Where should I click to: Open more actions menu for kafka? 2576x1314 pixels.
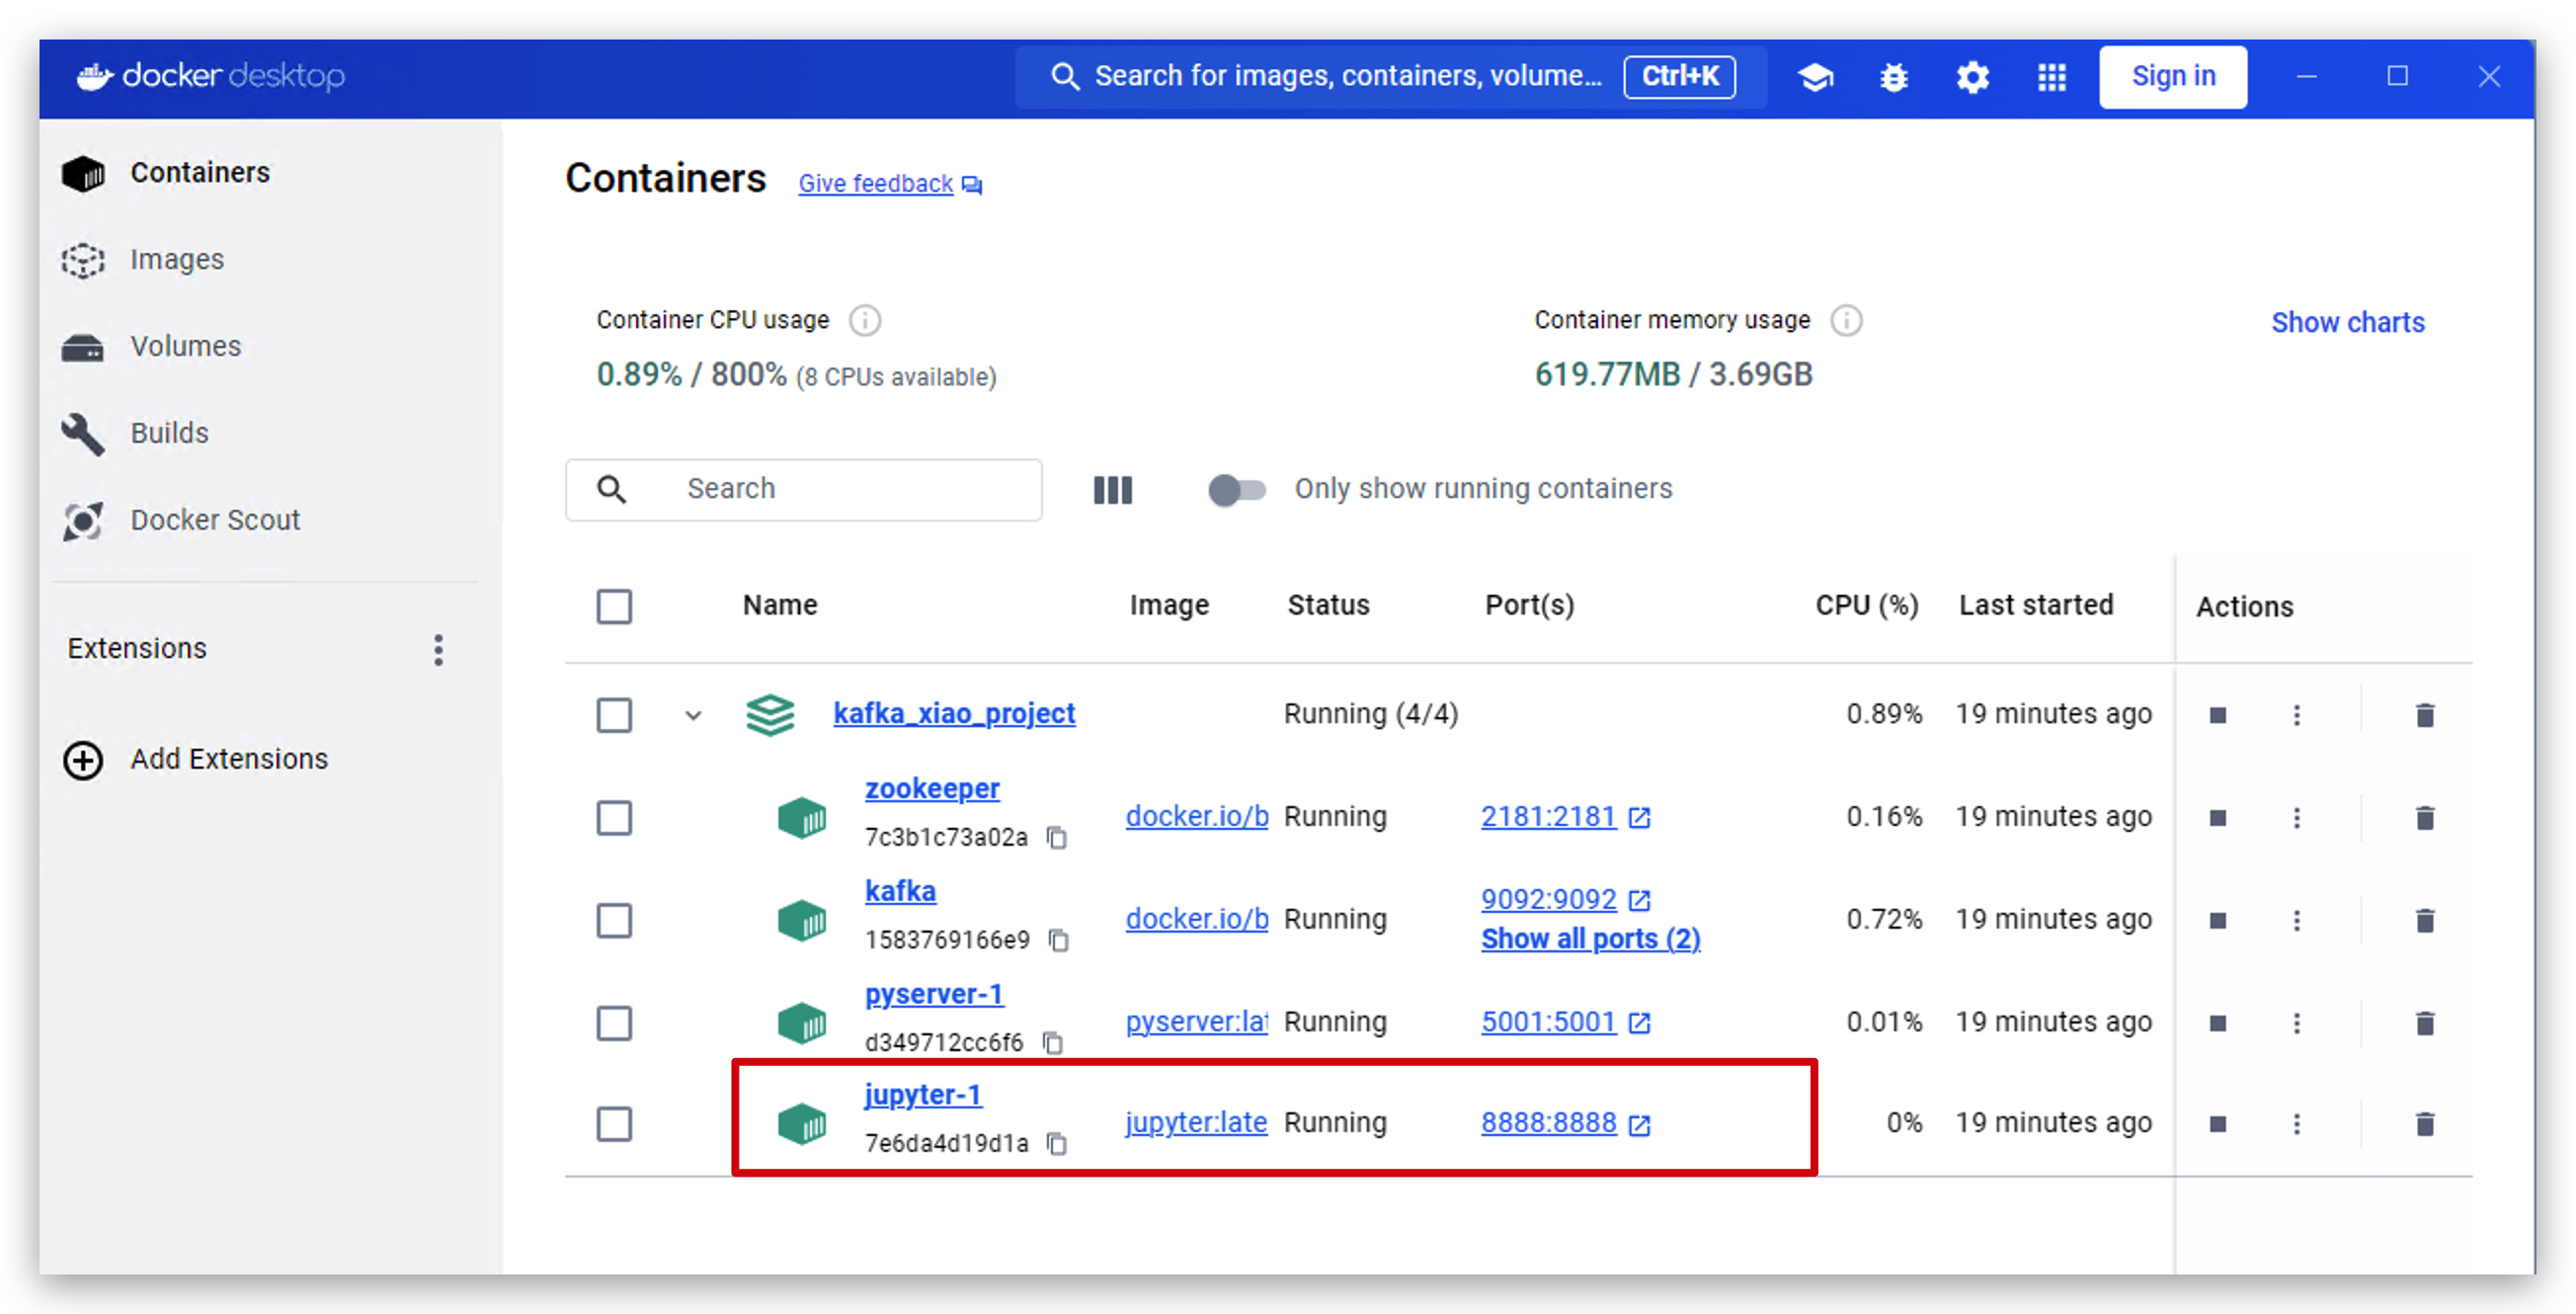point(2297,920)
